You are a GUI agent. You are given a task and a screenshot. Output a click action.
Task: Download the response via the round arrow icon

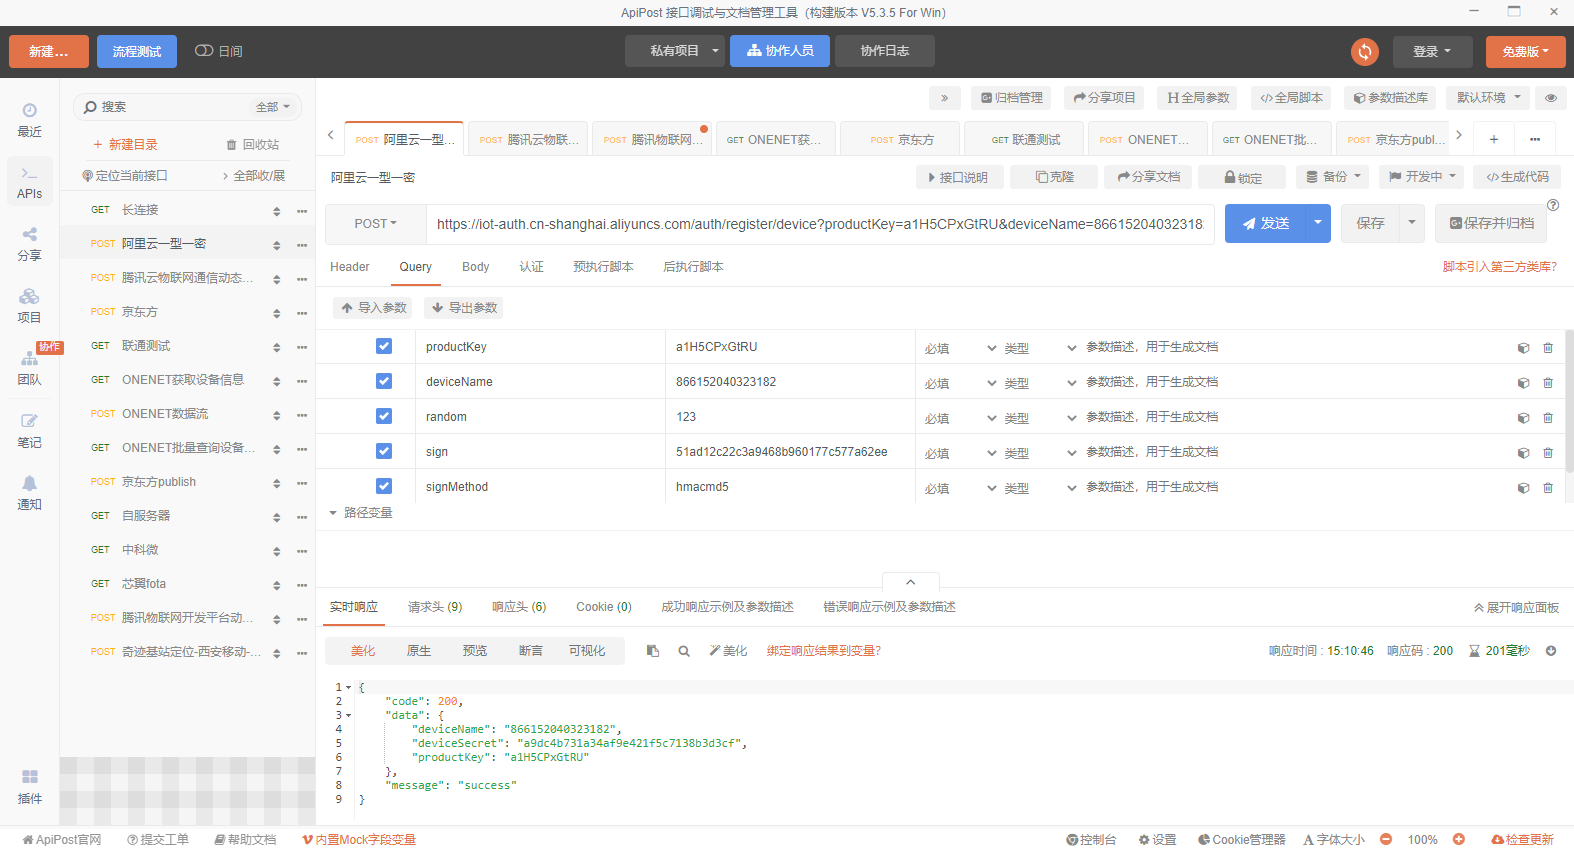click(x=1551, y=651)
